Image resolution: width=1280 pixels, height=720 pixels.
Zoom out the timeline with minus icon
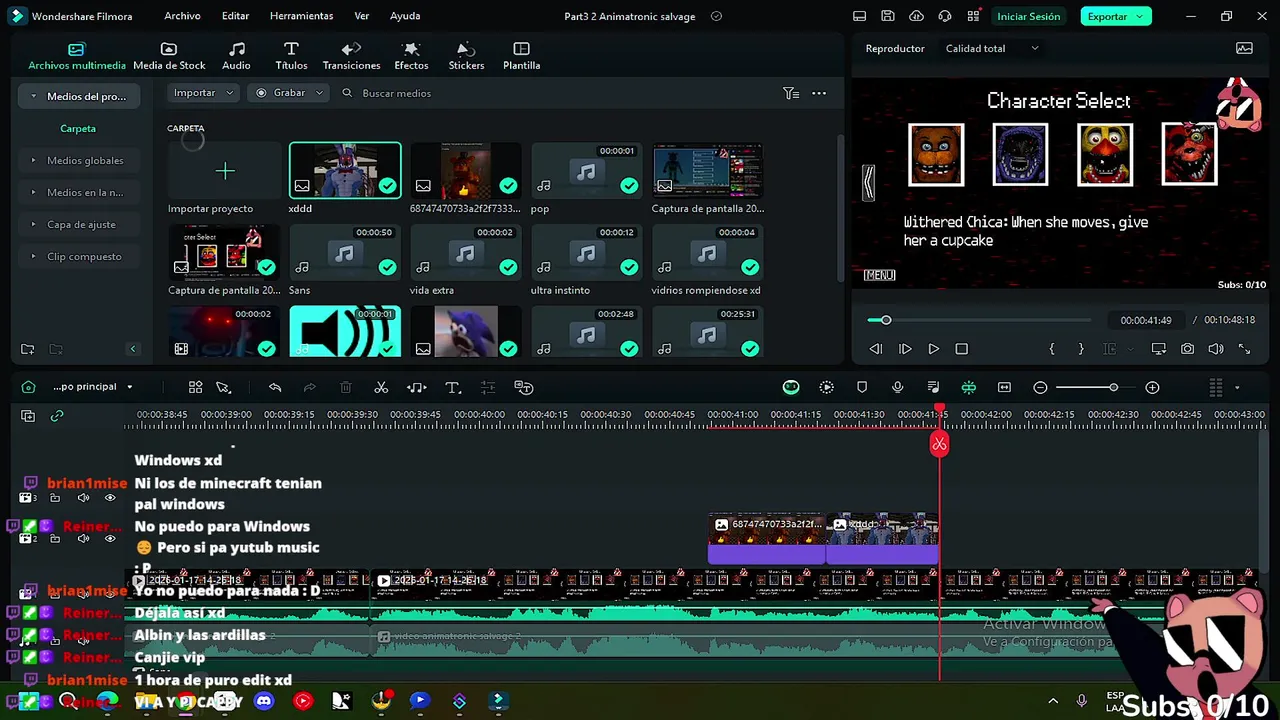[x=1040, y=387]
